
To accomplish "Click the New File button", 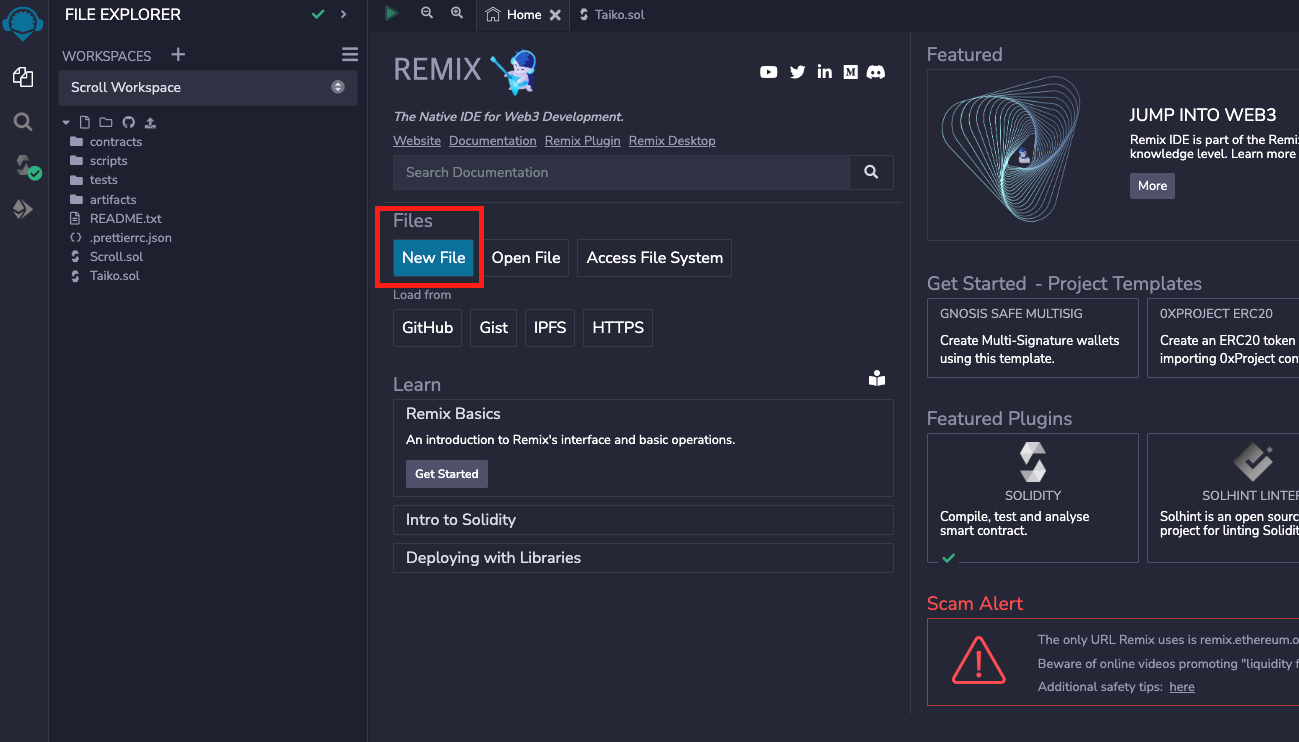I will 434,258.
